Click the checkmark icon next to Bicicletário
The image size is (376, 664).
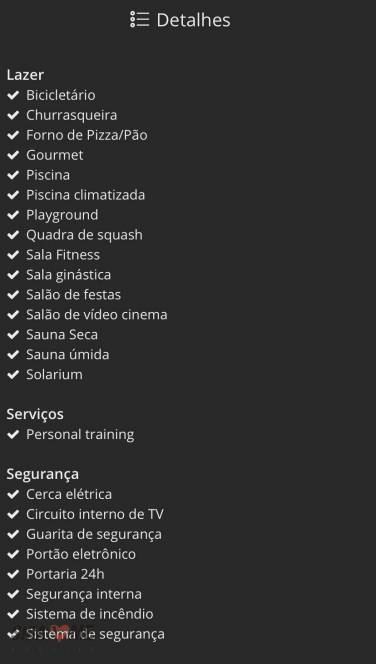[13, 95]
